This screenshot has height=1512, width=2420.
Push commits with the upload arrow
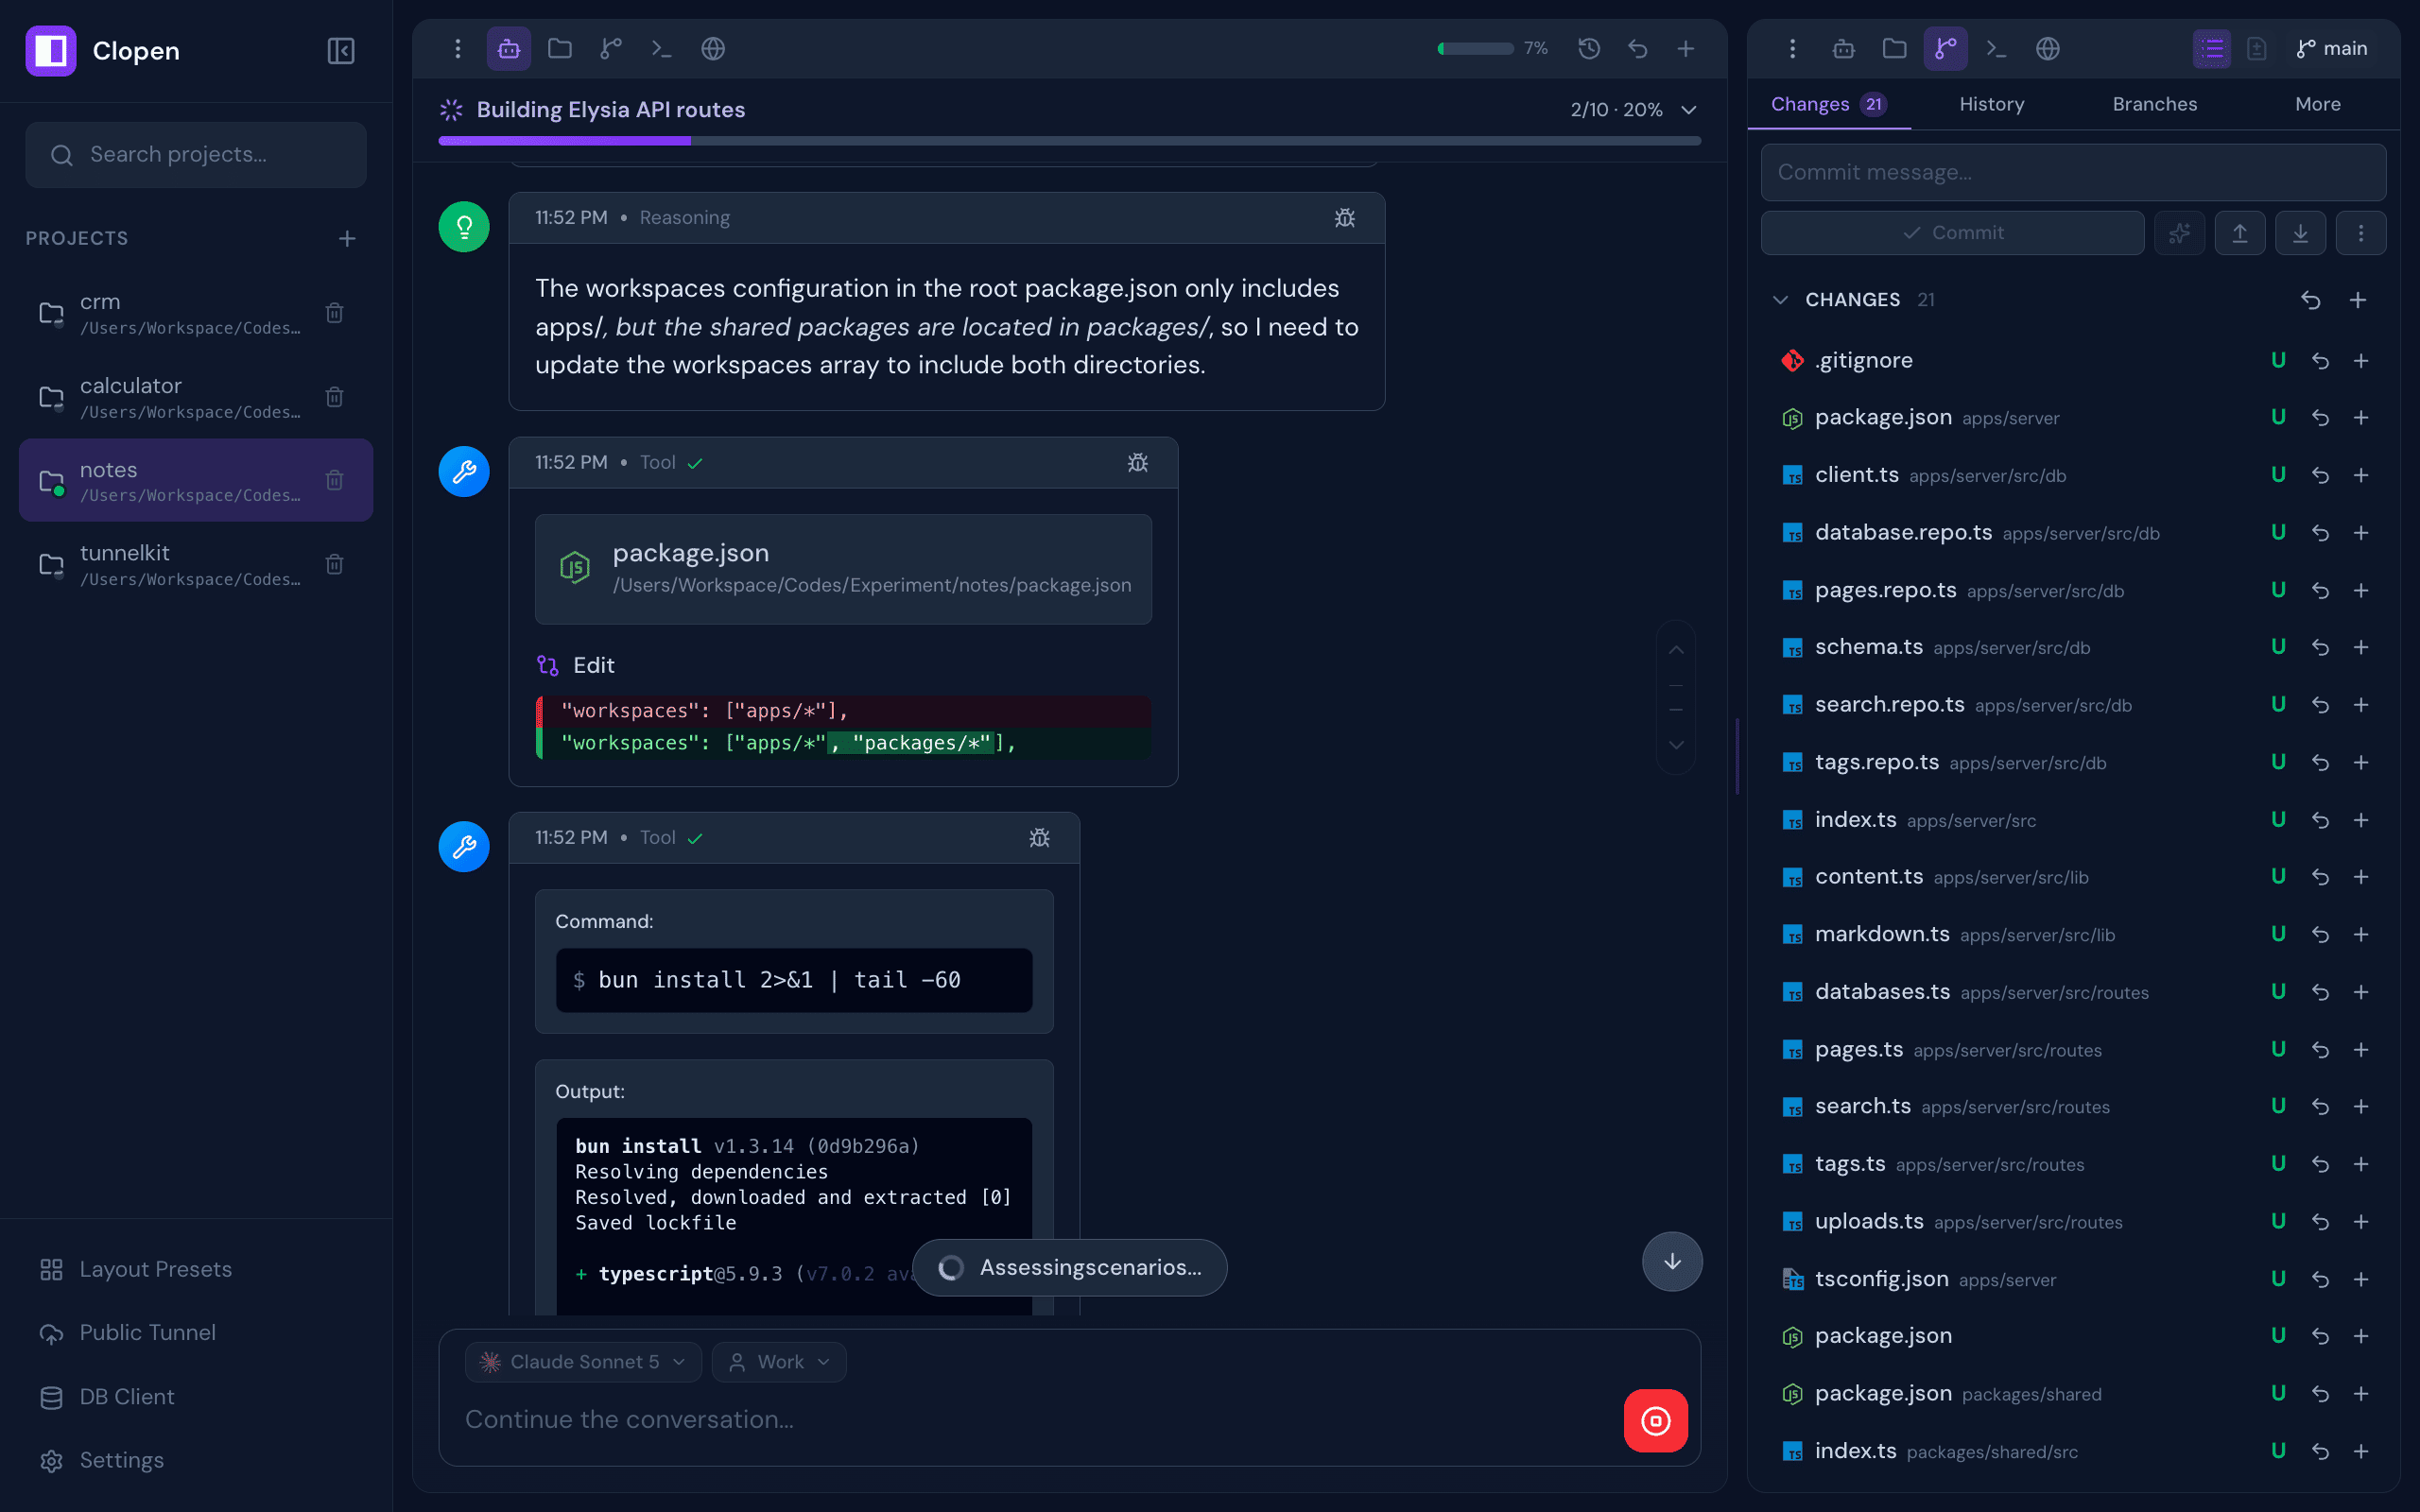(2240, 233)
